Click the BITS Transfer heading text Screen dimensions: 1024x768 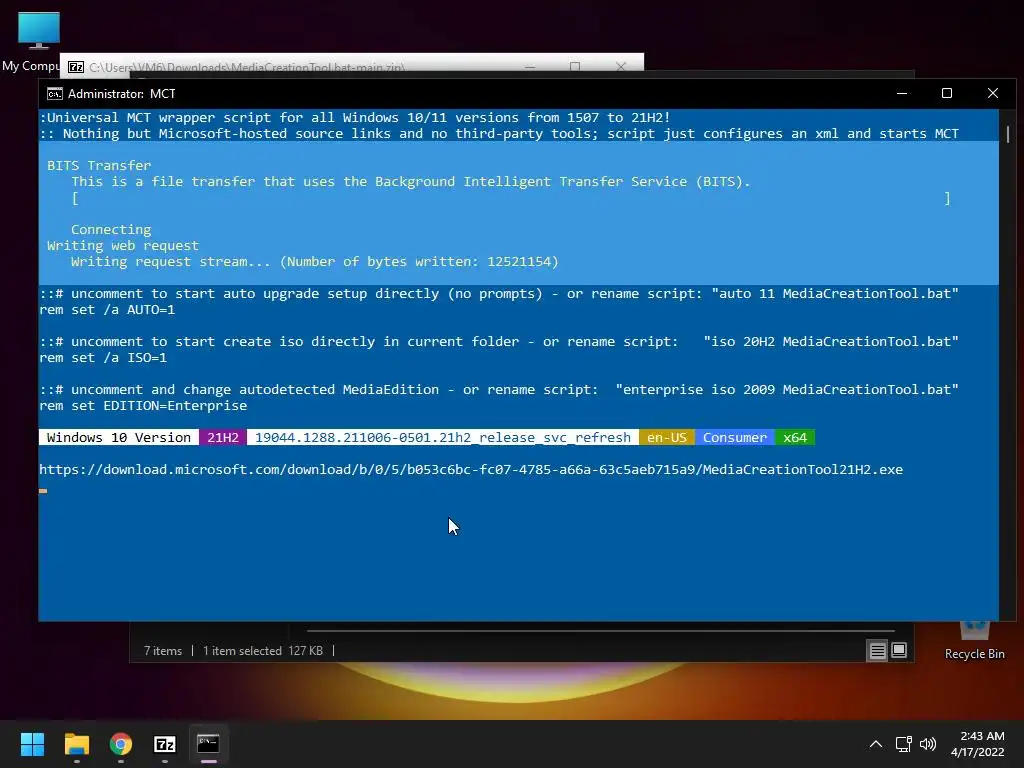pyautogui.click(x=99, y=165)
